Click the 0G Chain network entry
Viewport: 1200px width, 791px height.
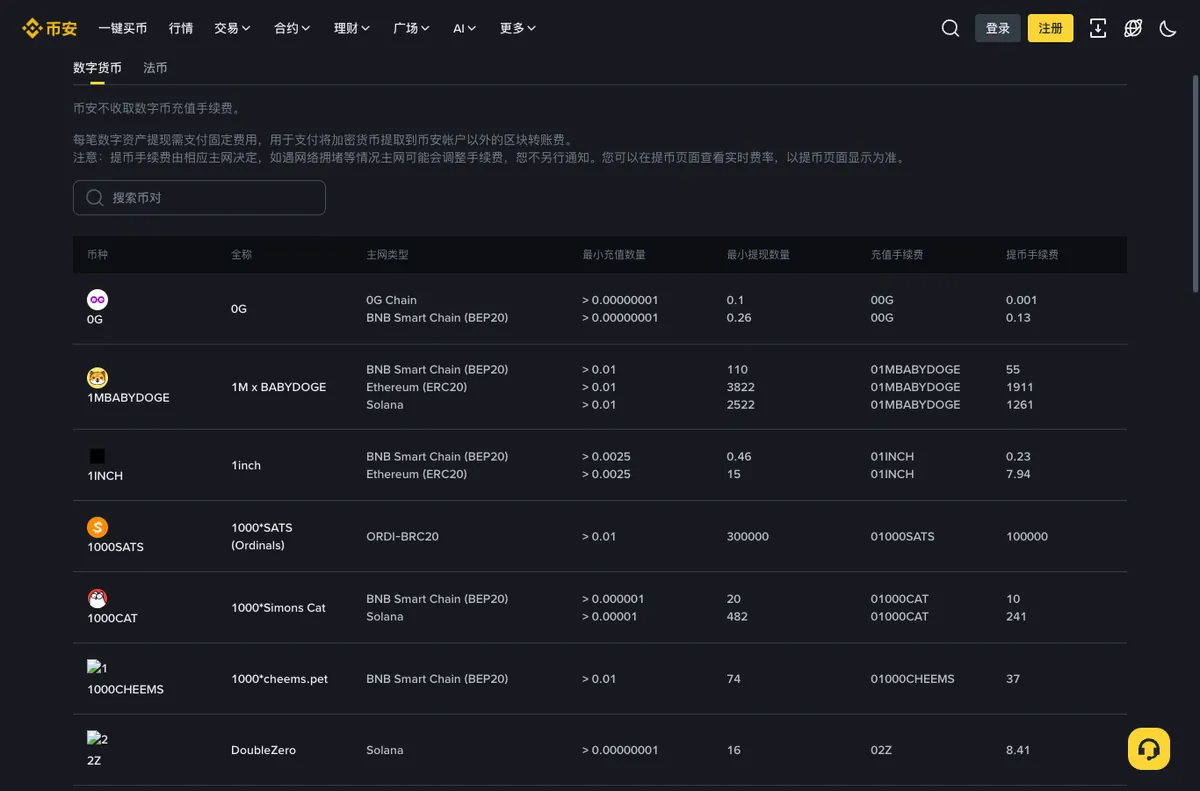[x=391, y=300]
